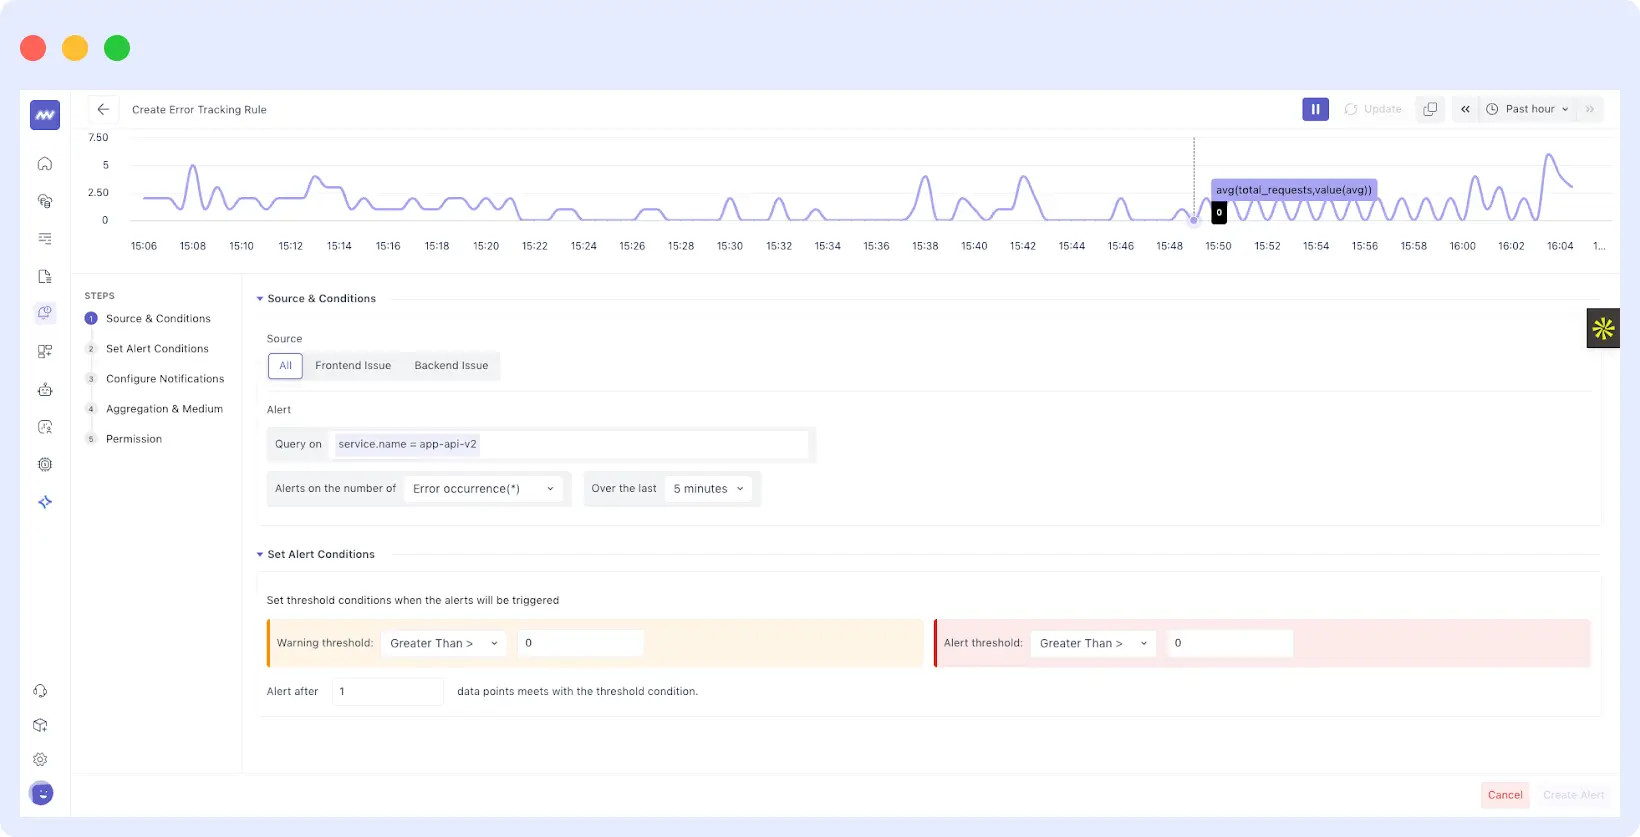Select the All source option
The width and height of the screenshot is (1640, 837).
(x=285, y=366)
